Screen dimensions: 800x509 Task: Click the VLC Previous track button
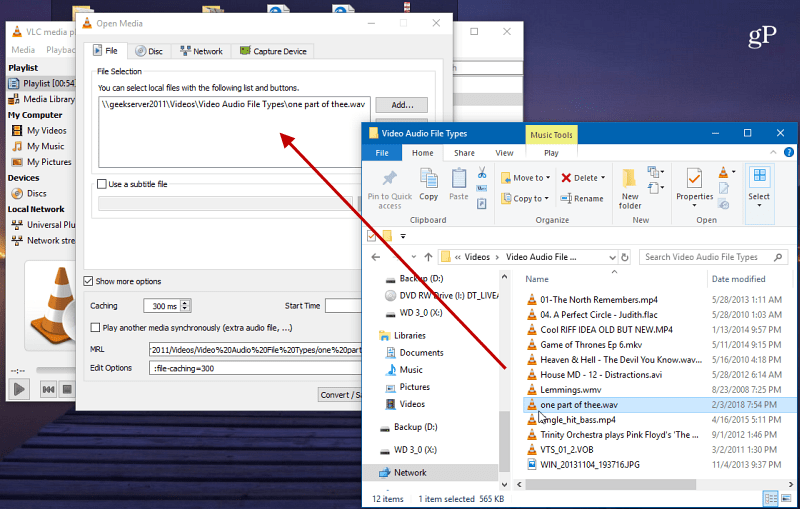pyautogui.click(x=48, y=390)
